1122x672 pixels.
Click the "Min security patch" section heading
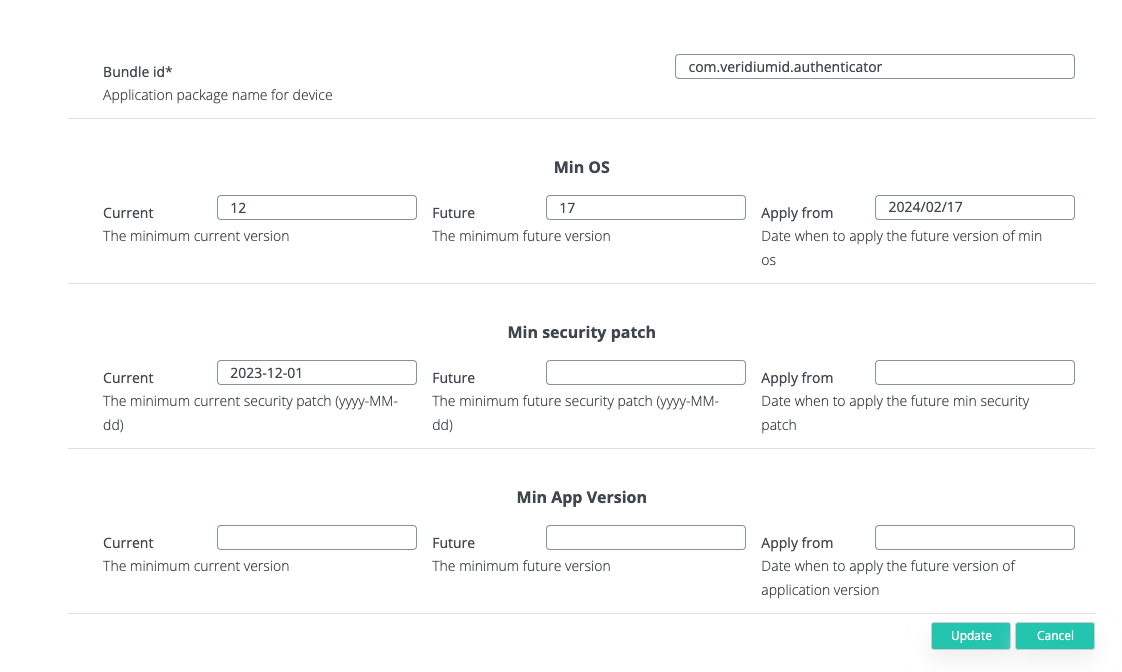pos(581,332)
